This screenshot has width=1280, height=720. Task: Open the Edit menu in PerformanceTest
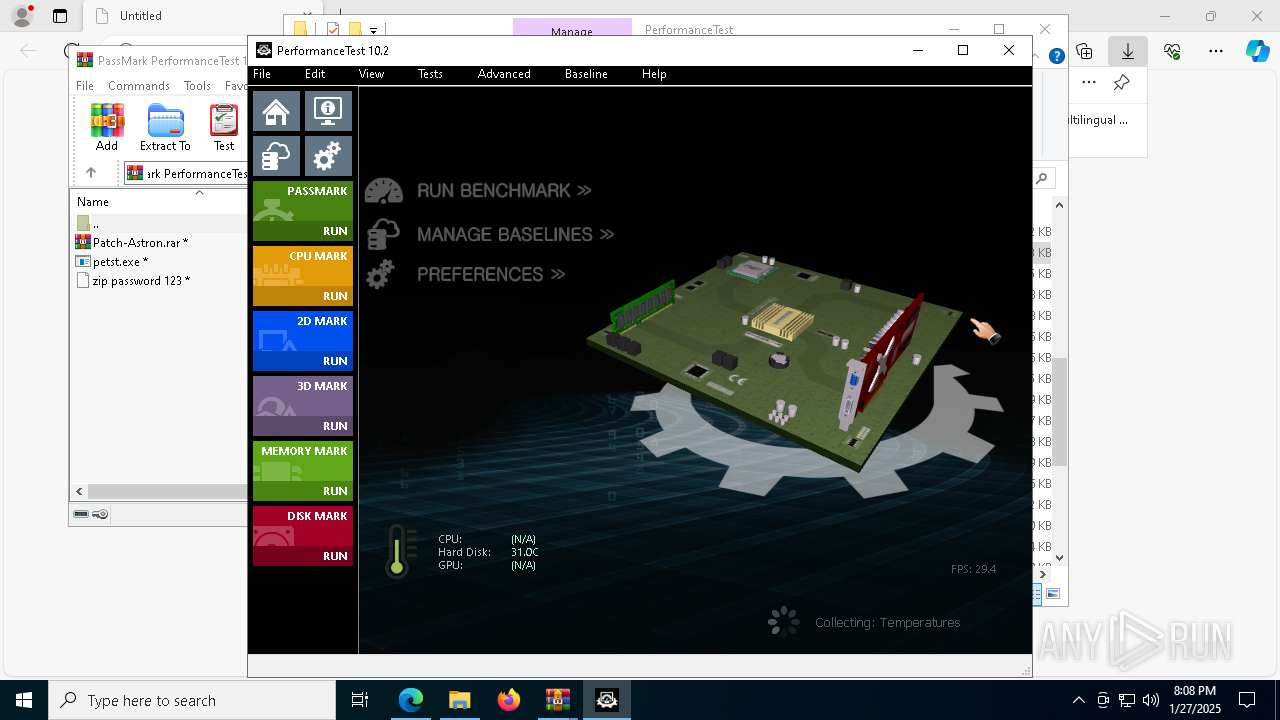pos(315,74)
